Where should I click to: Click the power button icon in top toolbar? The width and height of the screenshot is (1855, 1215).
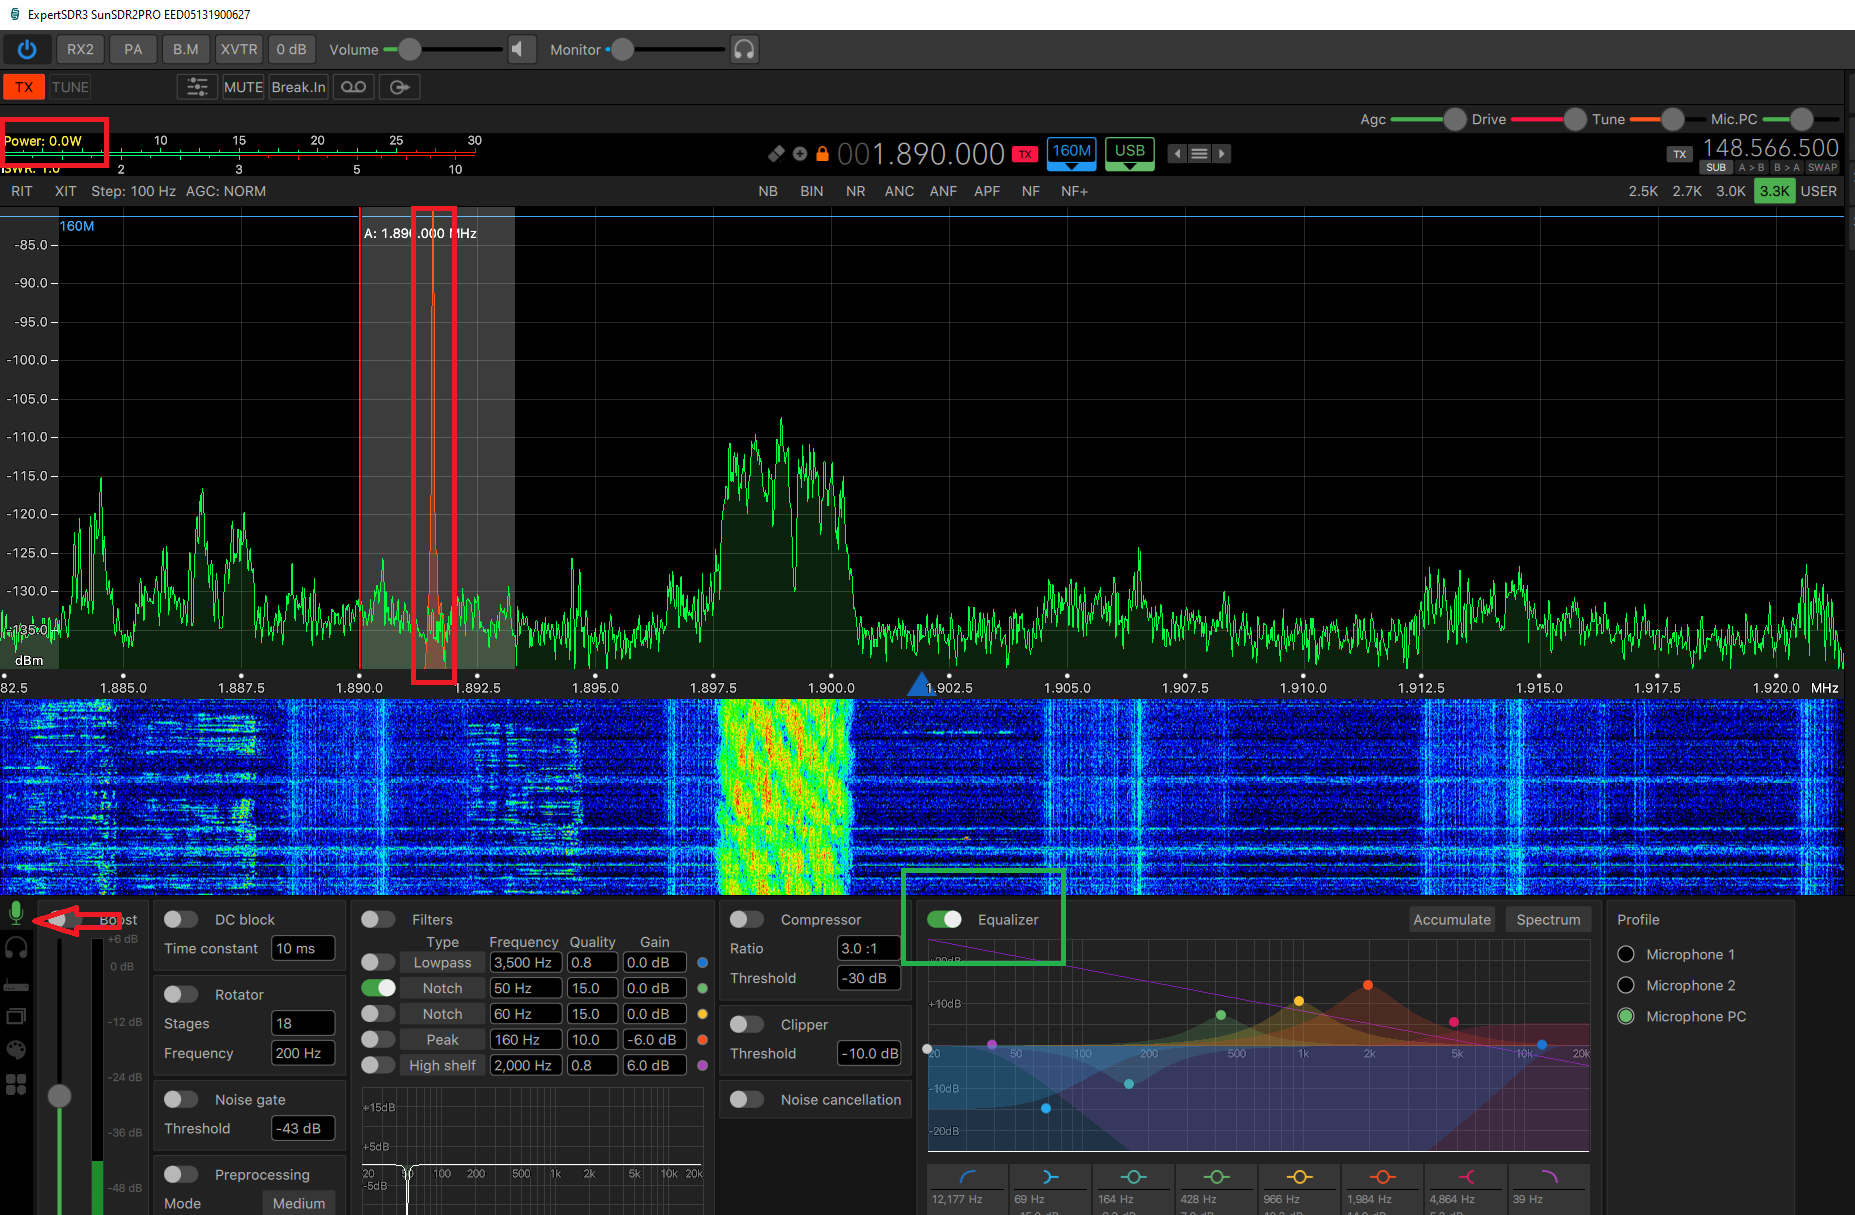tap(27, 48)
